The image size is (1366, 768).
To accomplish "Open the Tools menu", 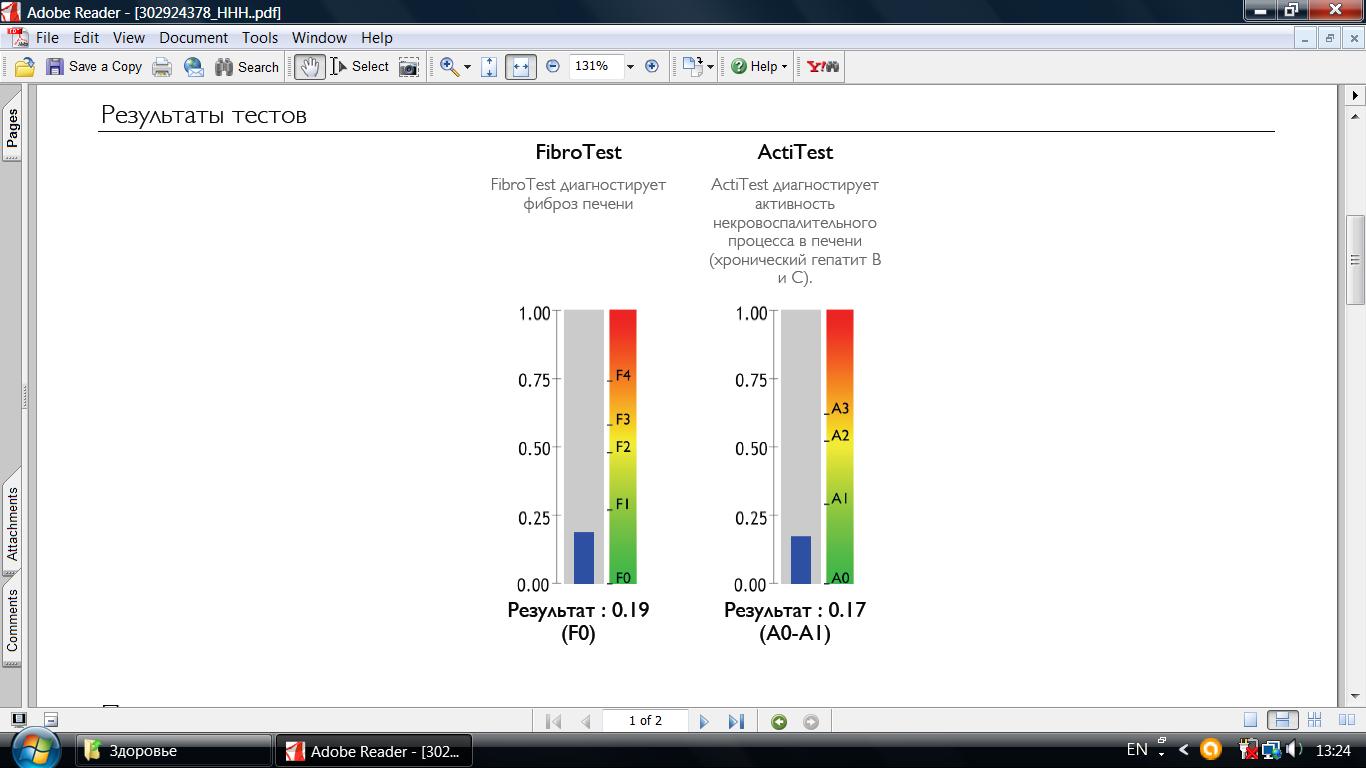I will 260,38.
